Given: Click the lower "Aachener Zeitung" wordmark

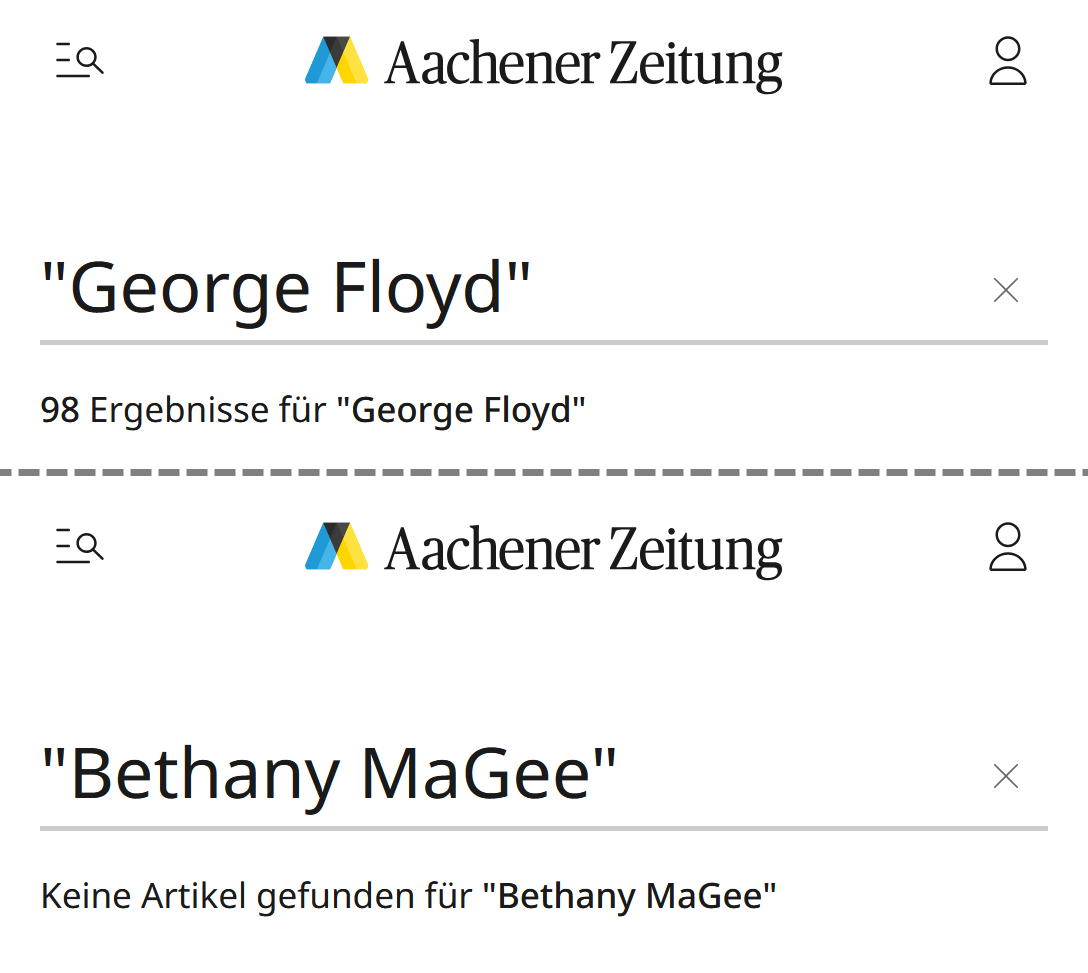Looking at the screenshot, I should [583, 550].
